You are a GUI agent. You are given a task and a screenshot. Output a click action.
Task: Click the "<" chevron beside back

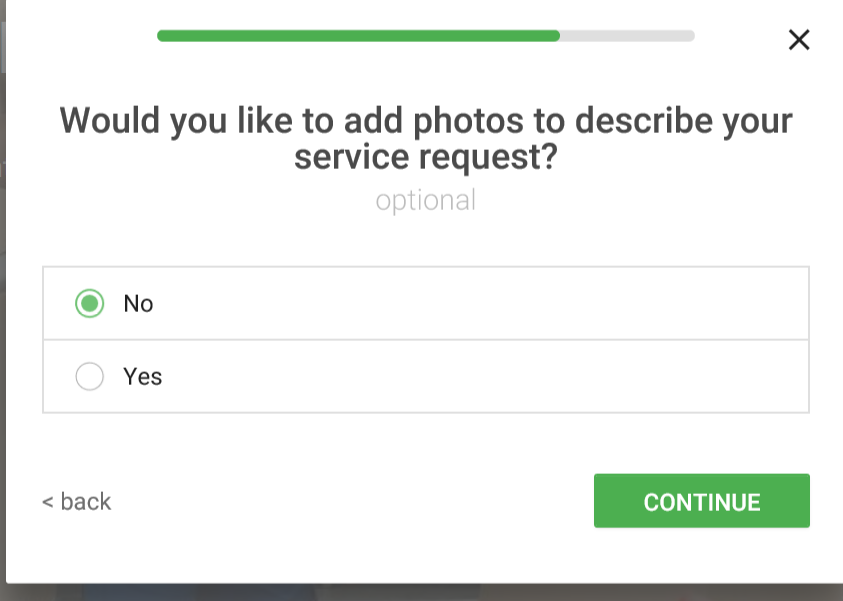[47, 501]
